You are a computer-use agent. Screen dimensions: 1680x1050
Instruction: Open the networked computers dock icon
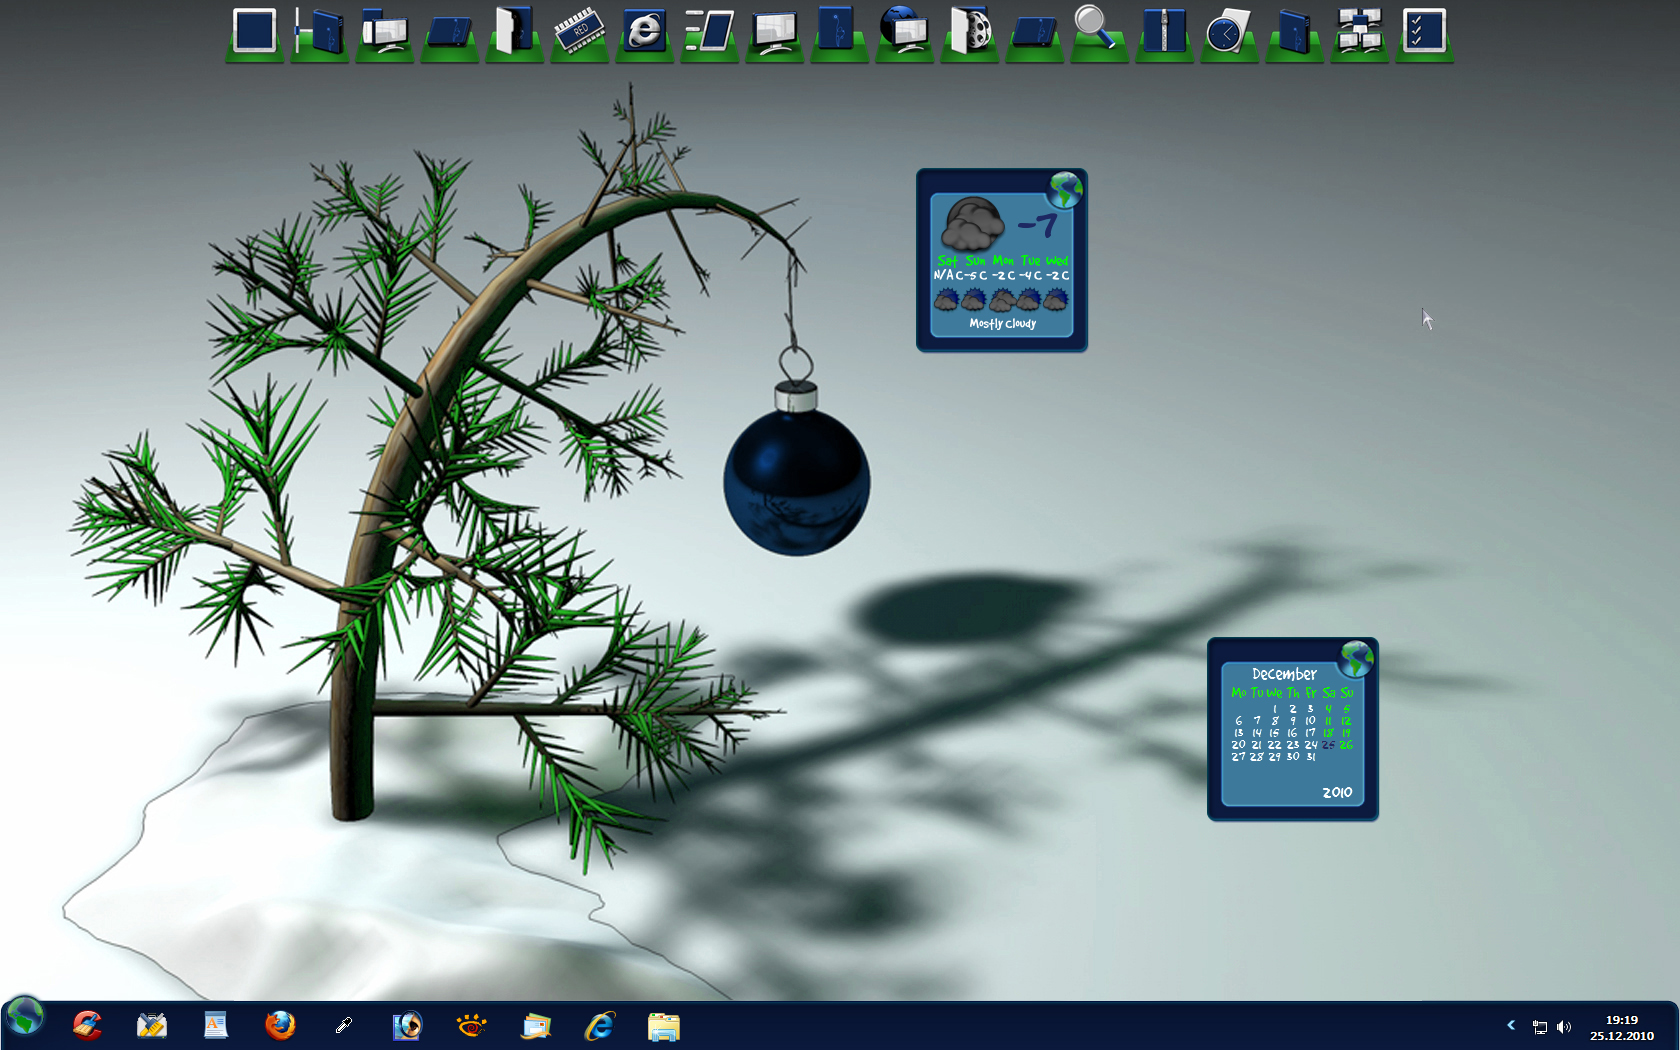(1360, 30)
